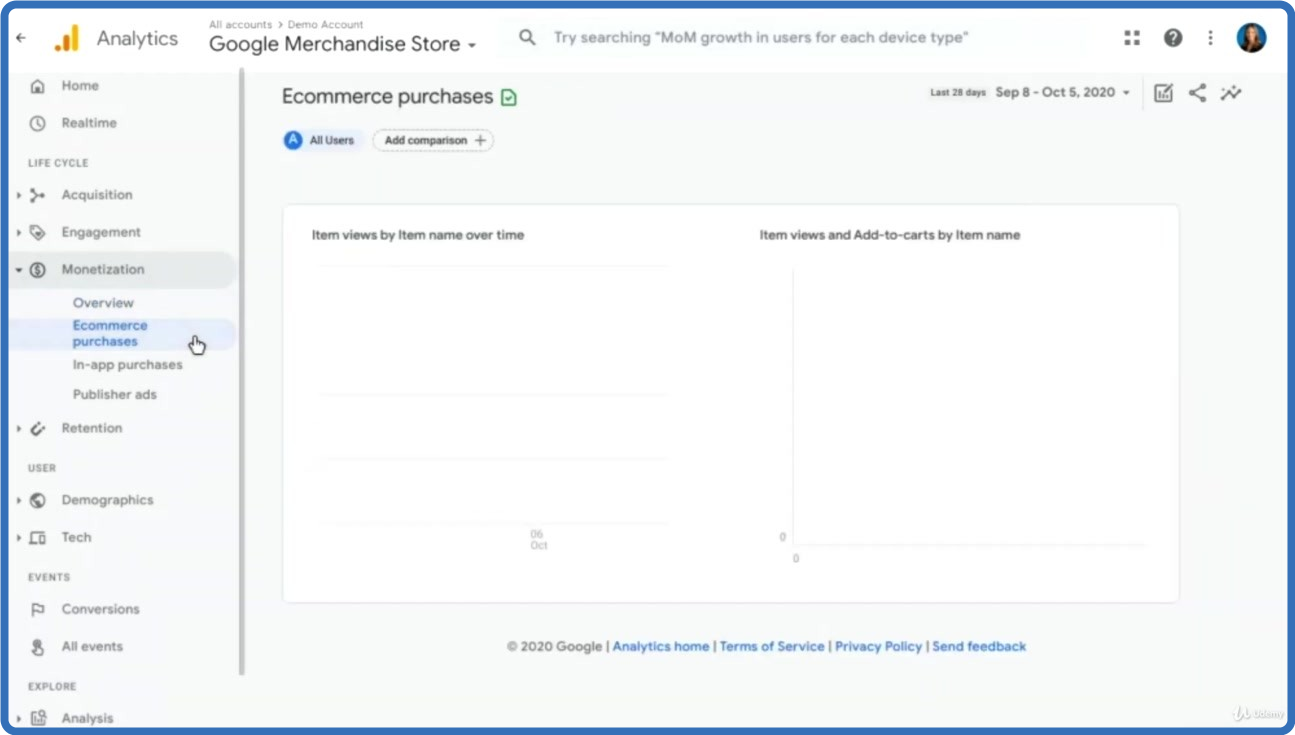The image size is (1295, 735).
Task: Click the share report icon
Action: (x=1197, y=93)
